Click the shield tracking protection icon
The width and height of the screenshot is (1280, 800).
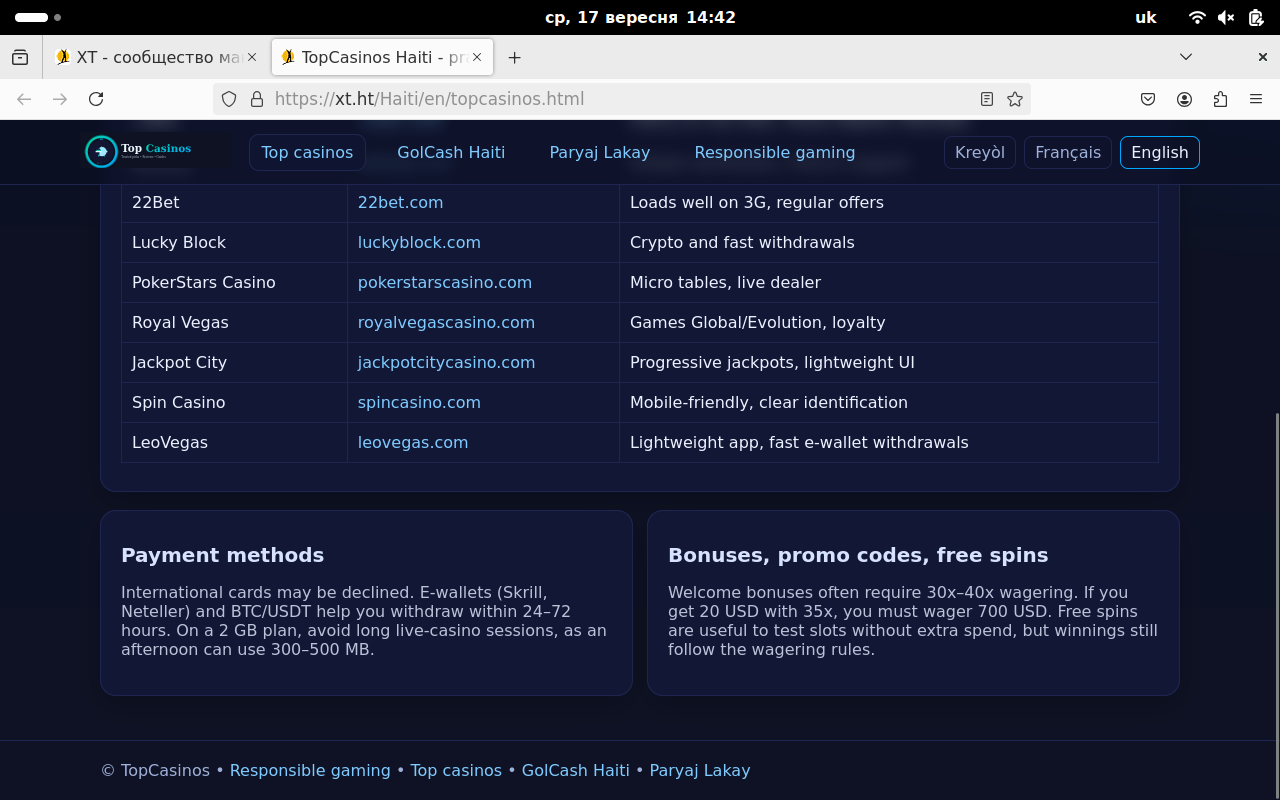point(229,99)
